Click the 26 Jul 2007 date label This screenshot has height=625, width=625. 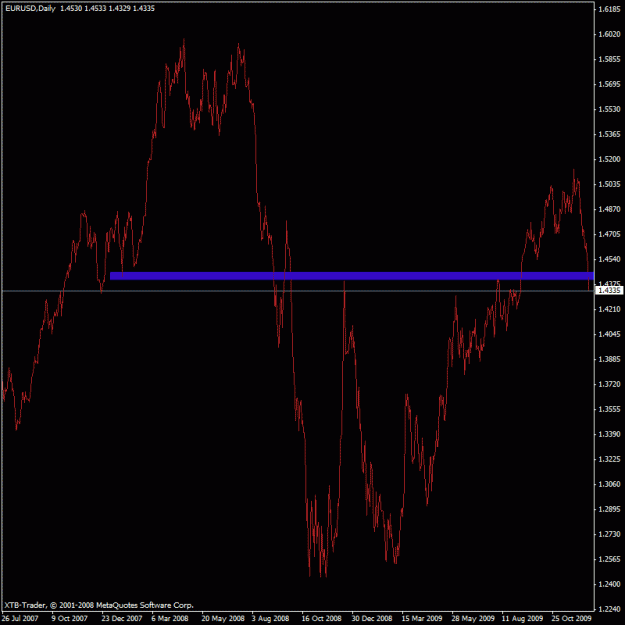click(20, 619)
